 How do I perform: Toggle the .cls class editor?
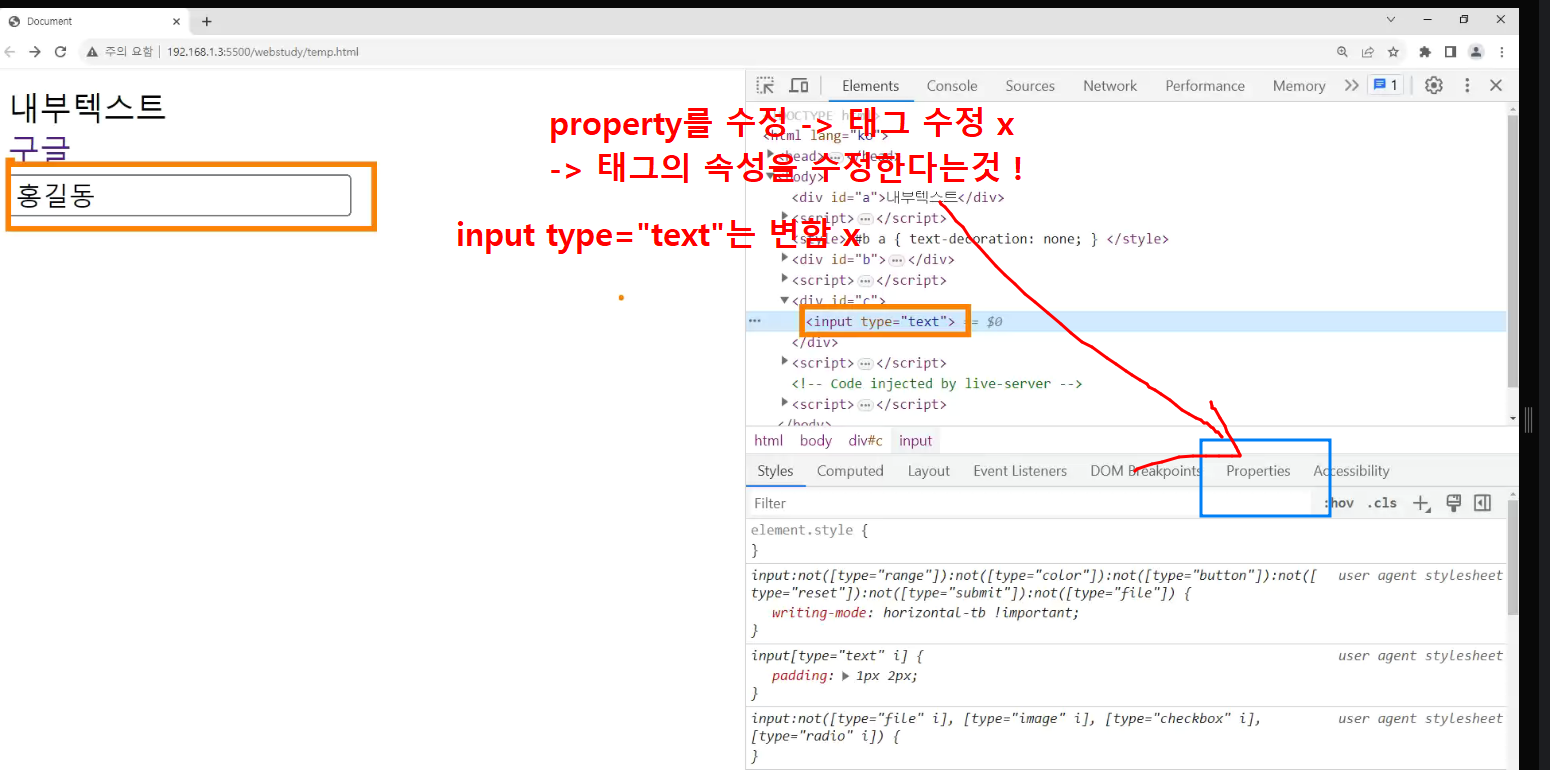click(1382, 503)
